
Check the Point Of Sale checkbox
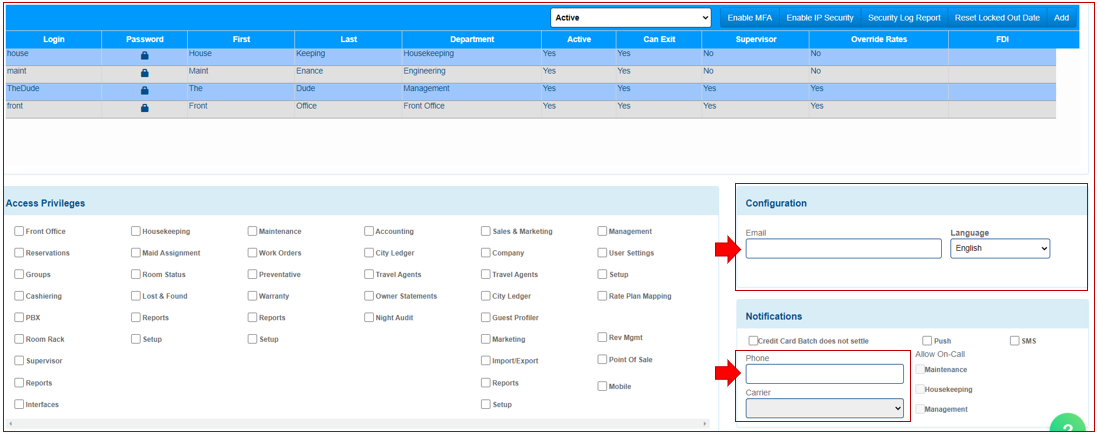[602, 360]
